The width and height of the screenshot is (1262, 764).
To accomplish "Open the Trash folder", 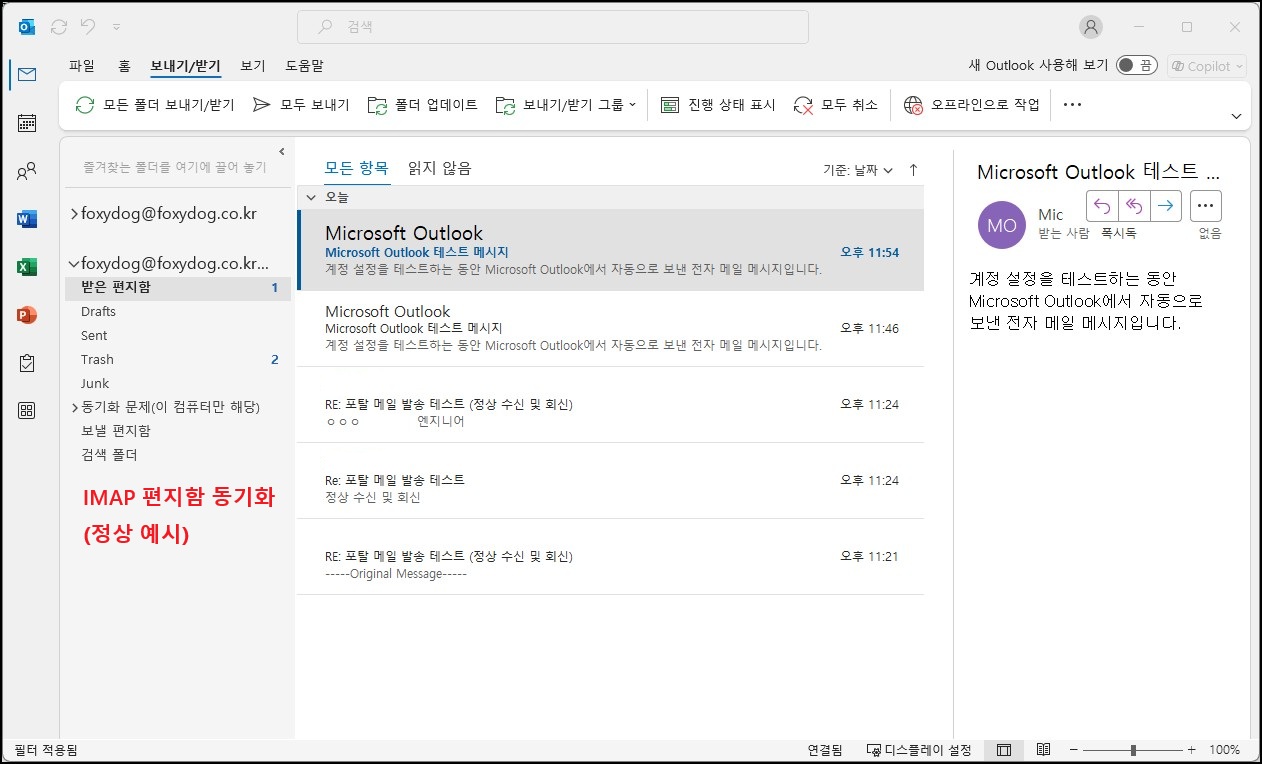I will (97, 360).
